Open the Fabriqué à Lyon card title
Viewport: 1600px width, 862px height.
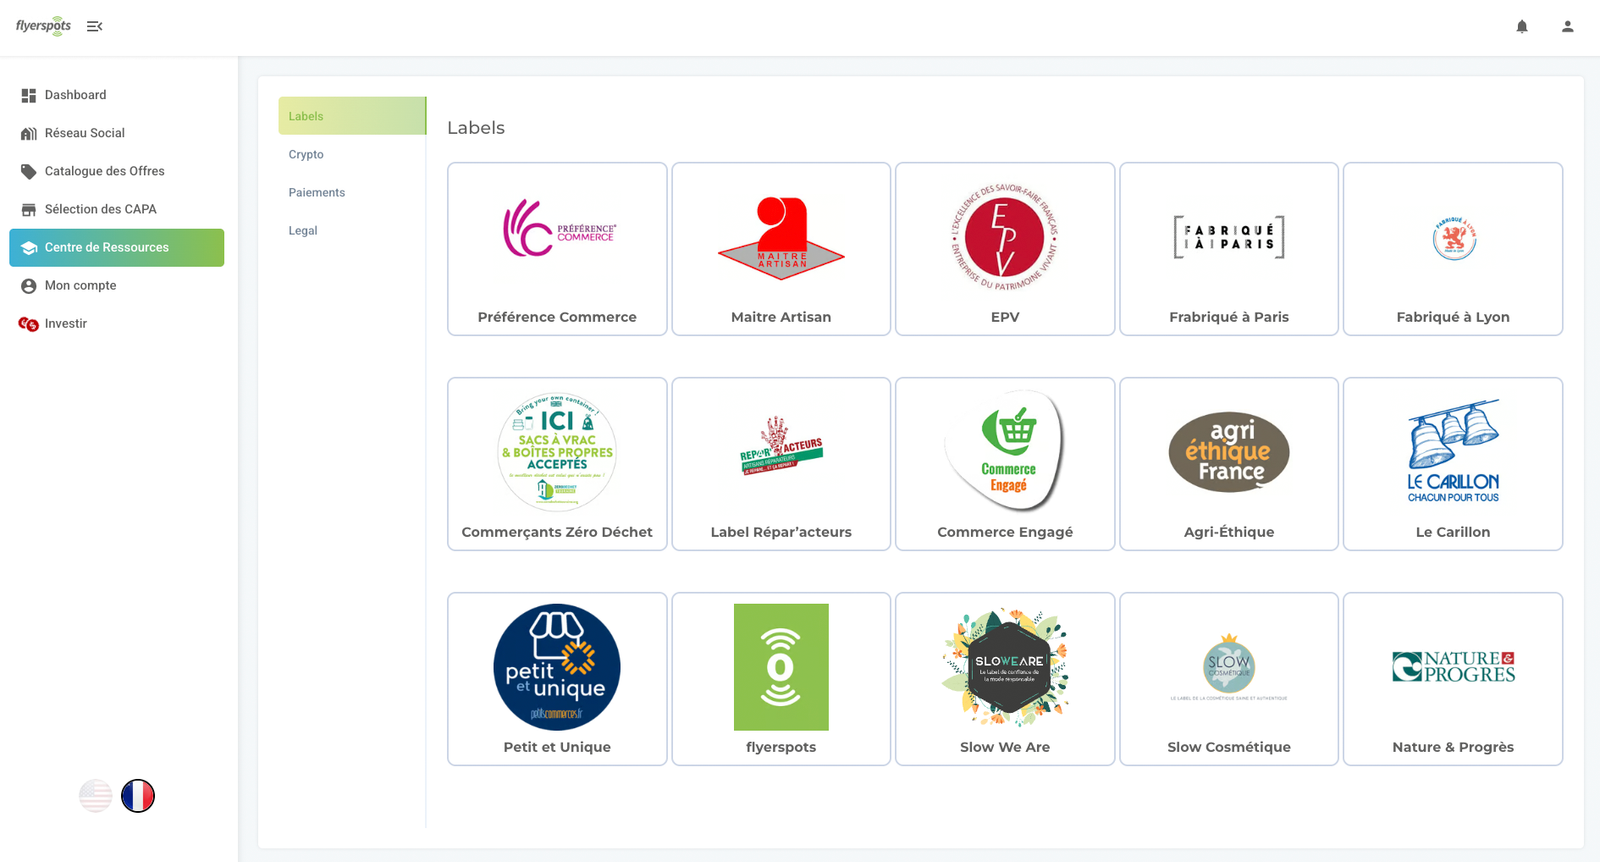click(x=1453, y=317)
